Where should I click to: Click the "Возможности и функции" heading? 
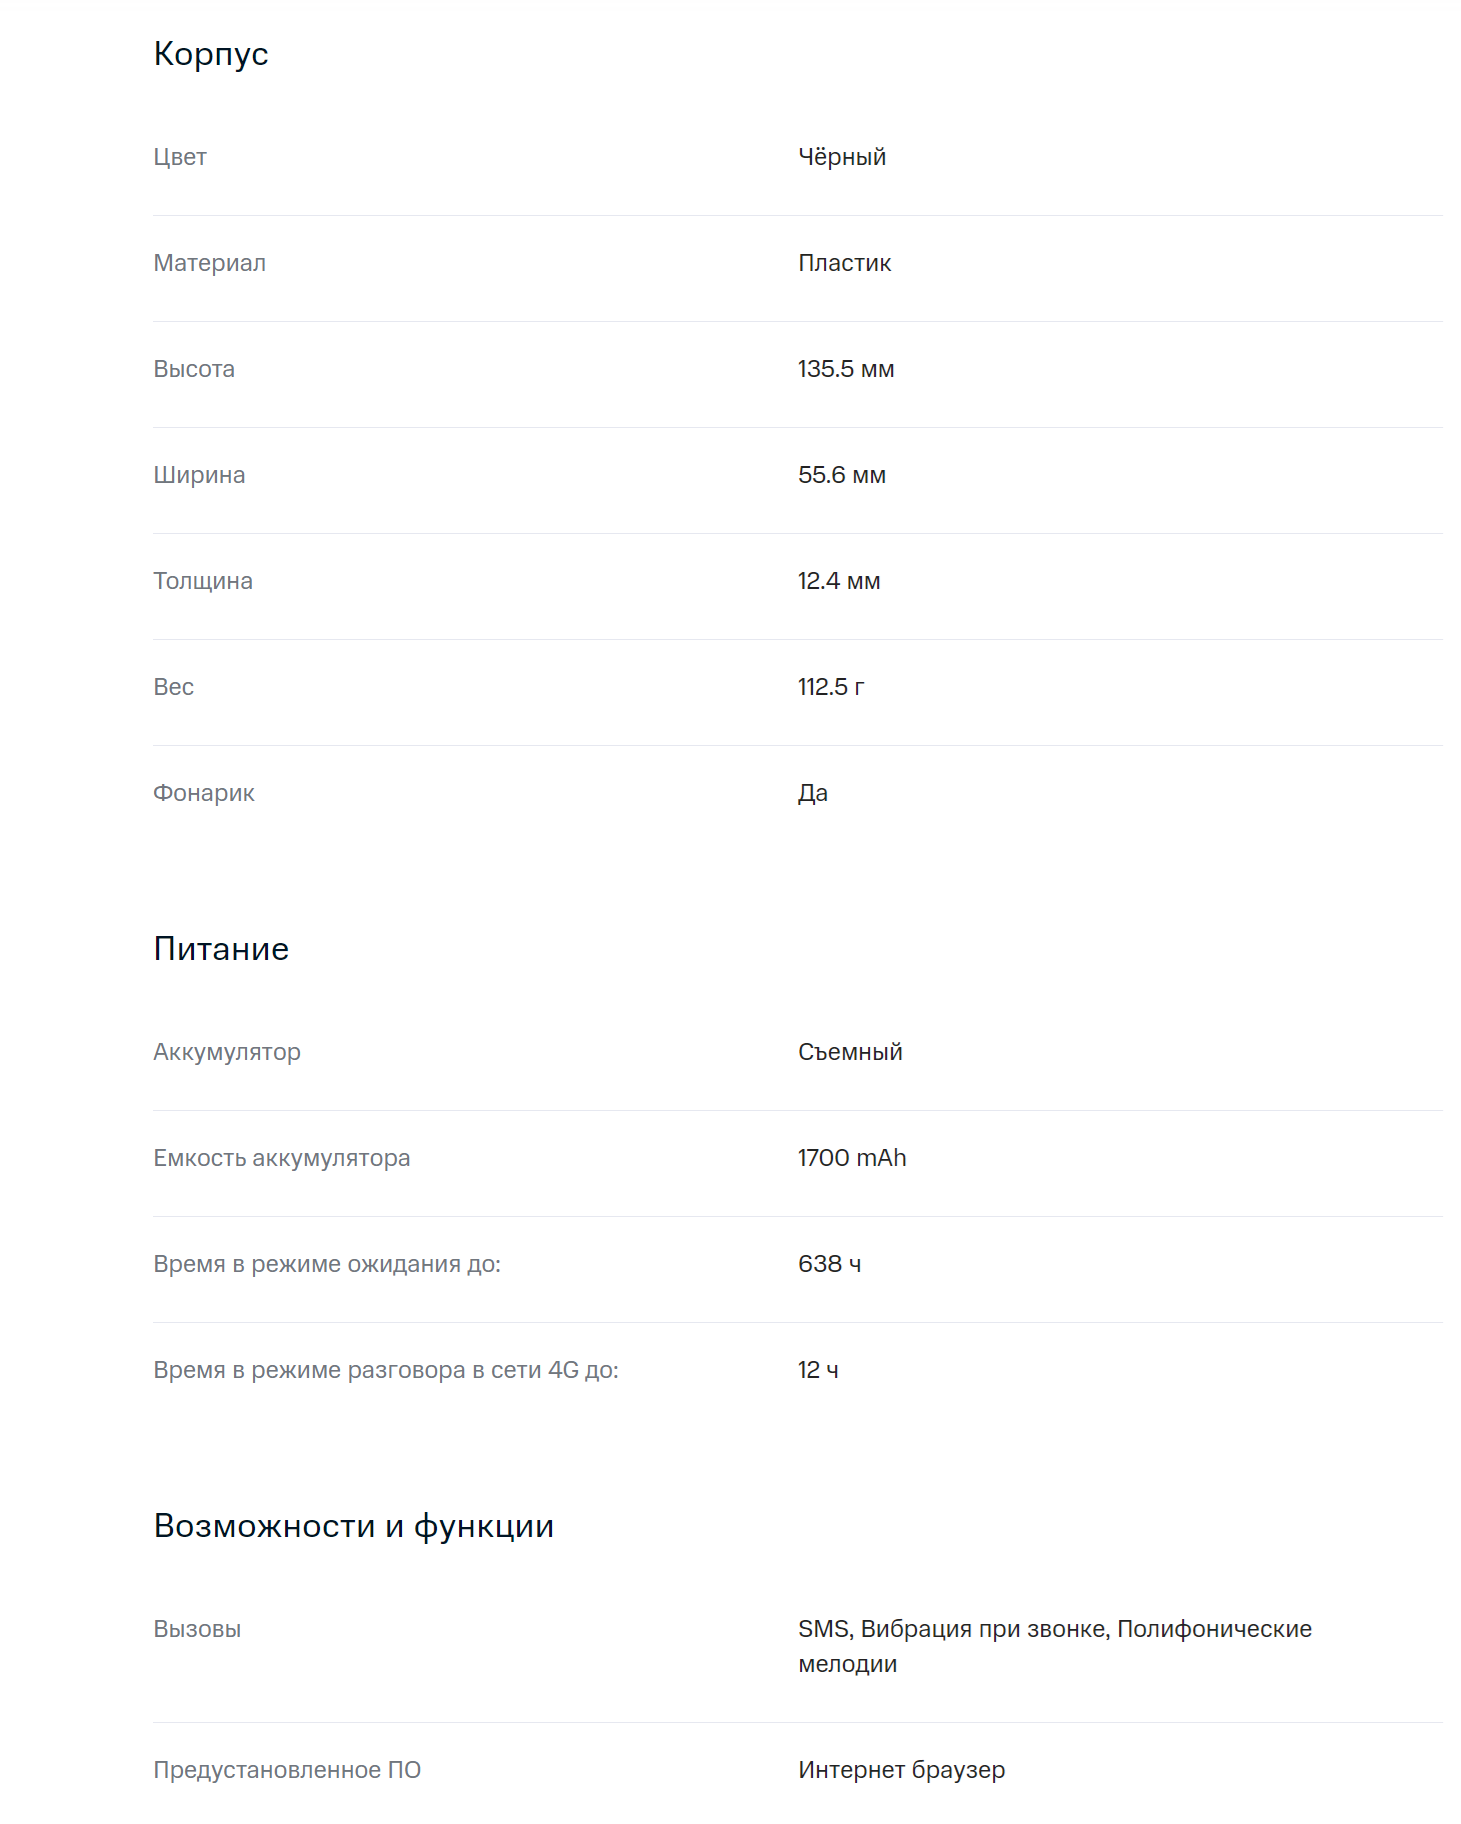click(x=354, y=1526)
